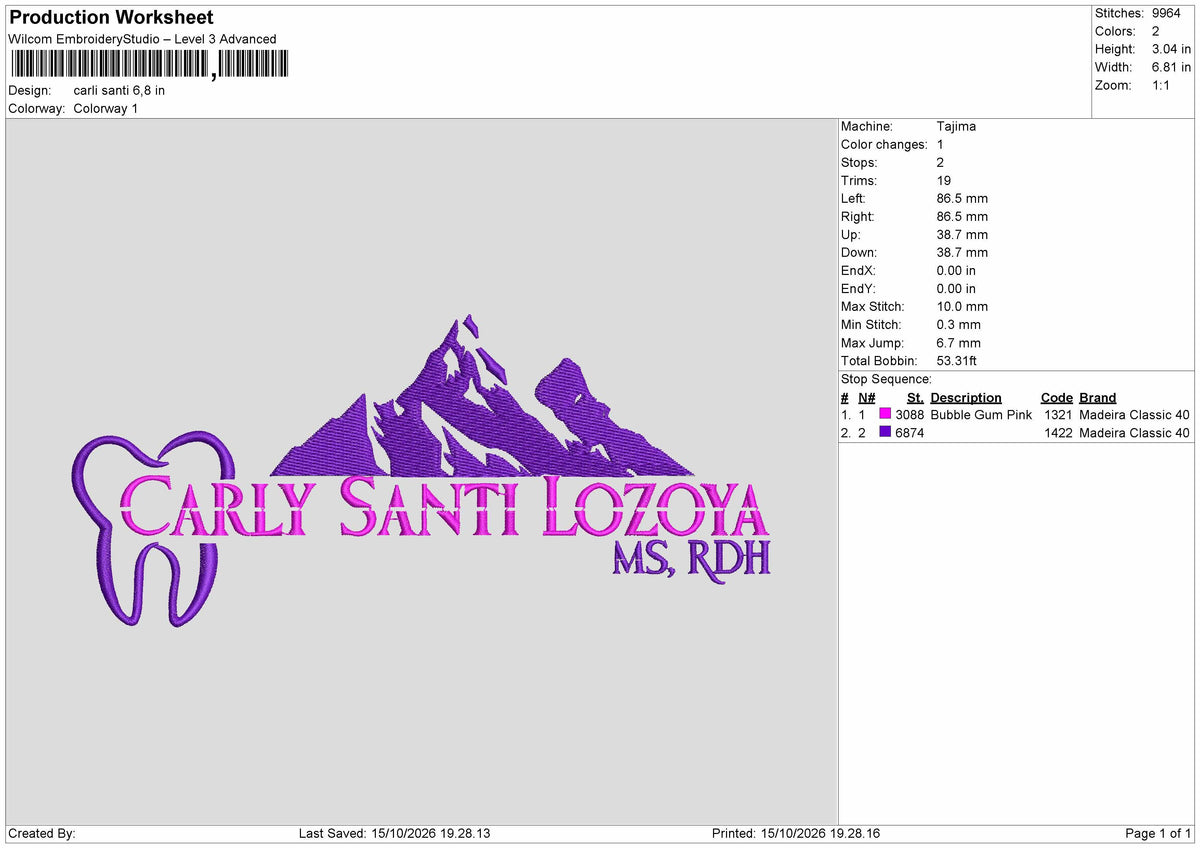The height and width of the screenshot is (848, 1200).
Task: Click 'Page 1 of 1' in footer
Action: tap(1158, 833)
